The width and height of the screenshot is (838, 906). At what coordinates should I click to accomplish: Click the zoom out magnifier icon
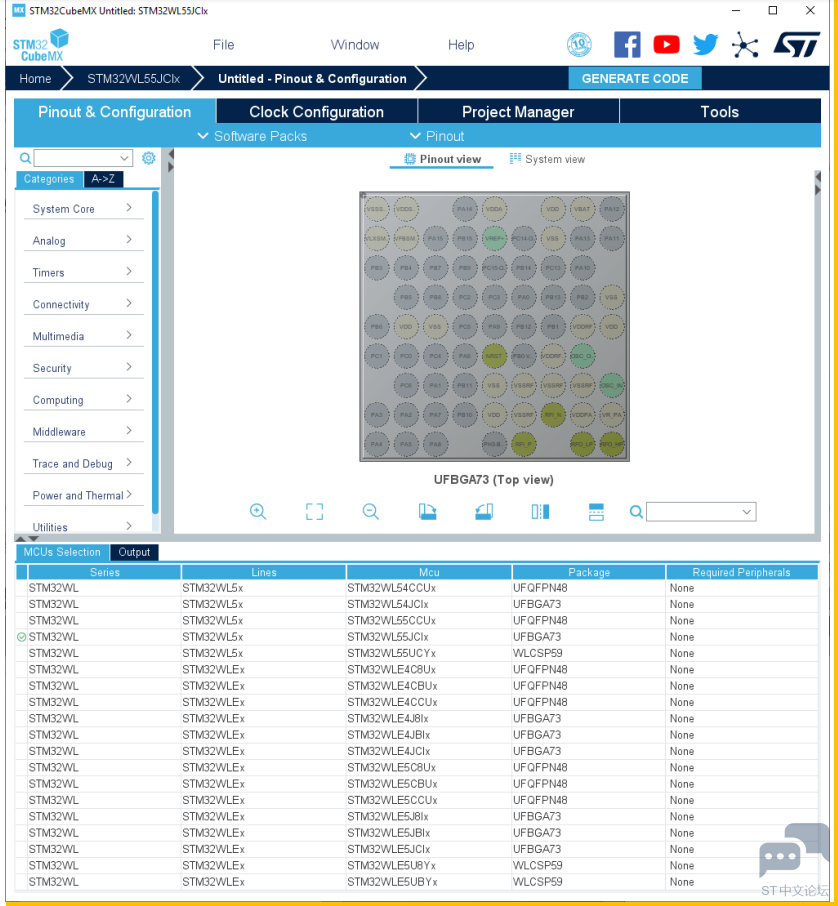coord(371,512)
